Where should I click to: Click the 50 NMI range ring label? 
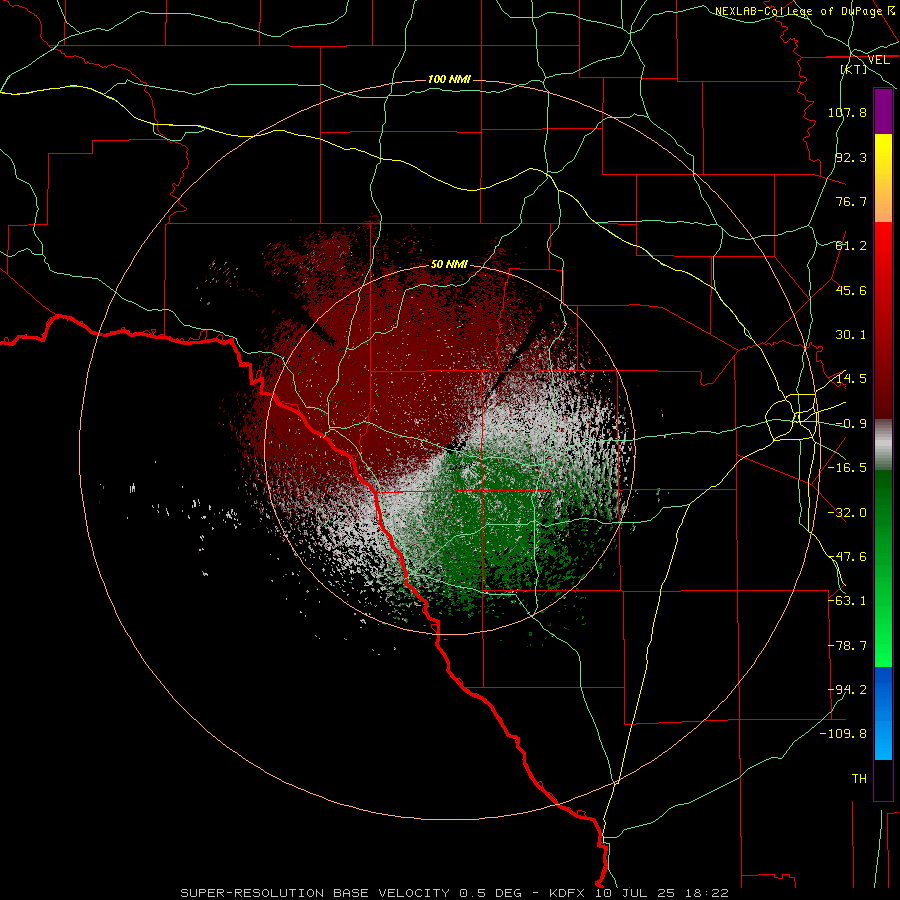coord(449,264)
